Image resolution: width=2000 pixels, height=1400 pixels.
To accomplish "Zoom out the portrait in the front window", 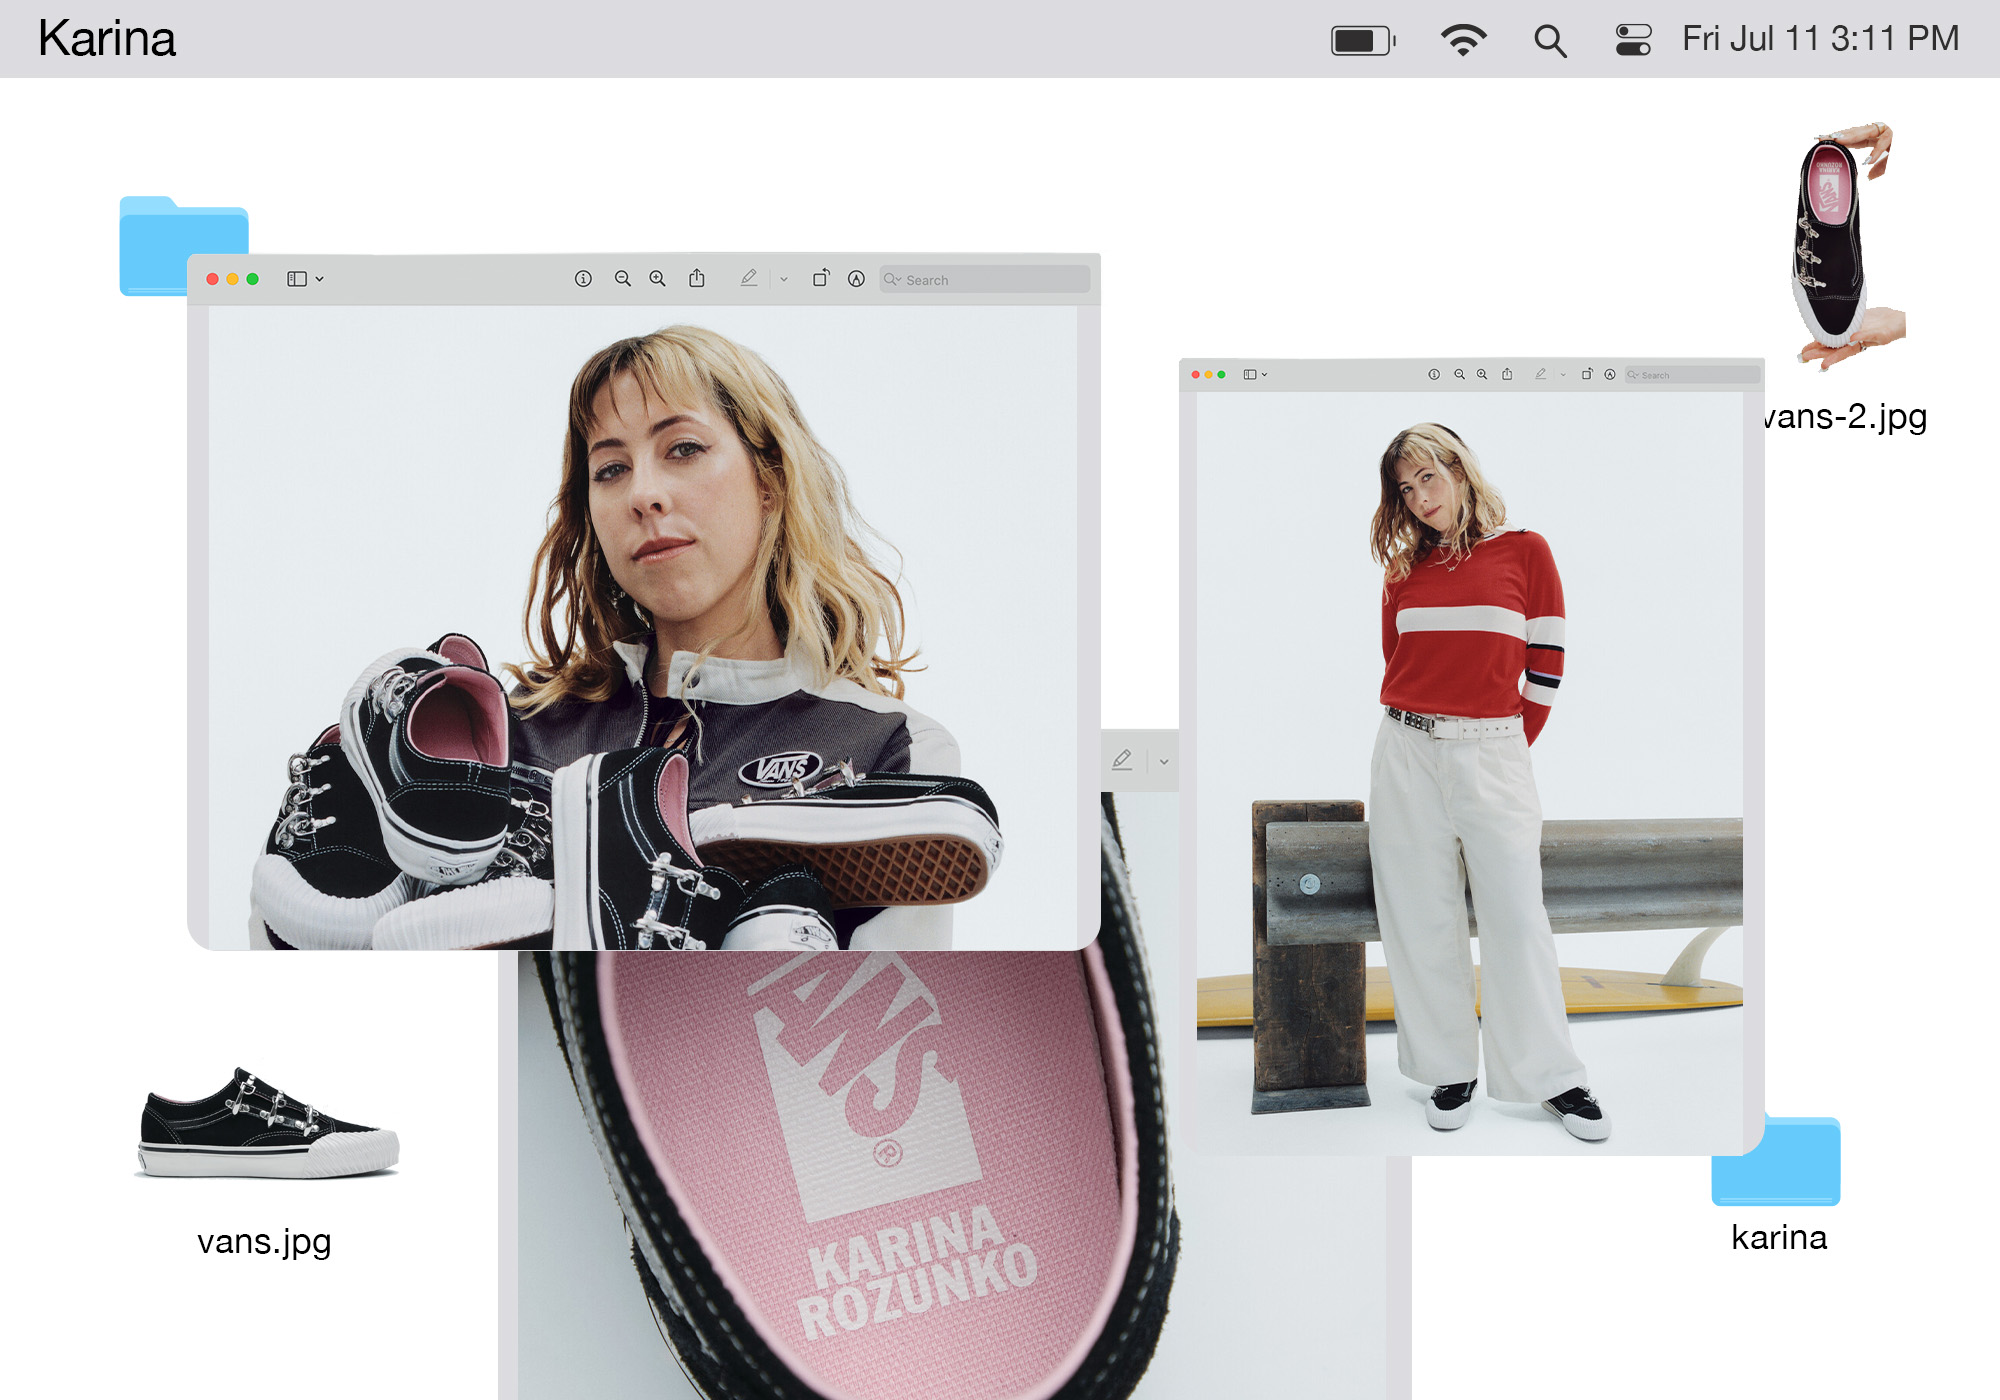I will tap(622, 279).
